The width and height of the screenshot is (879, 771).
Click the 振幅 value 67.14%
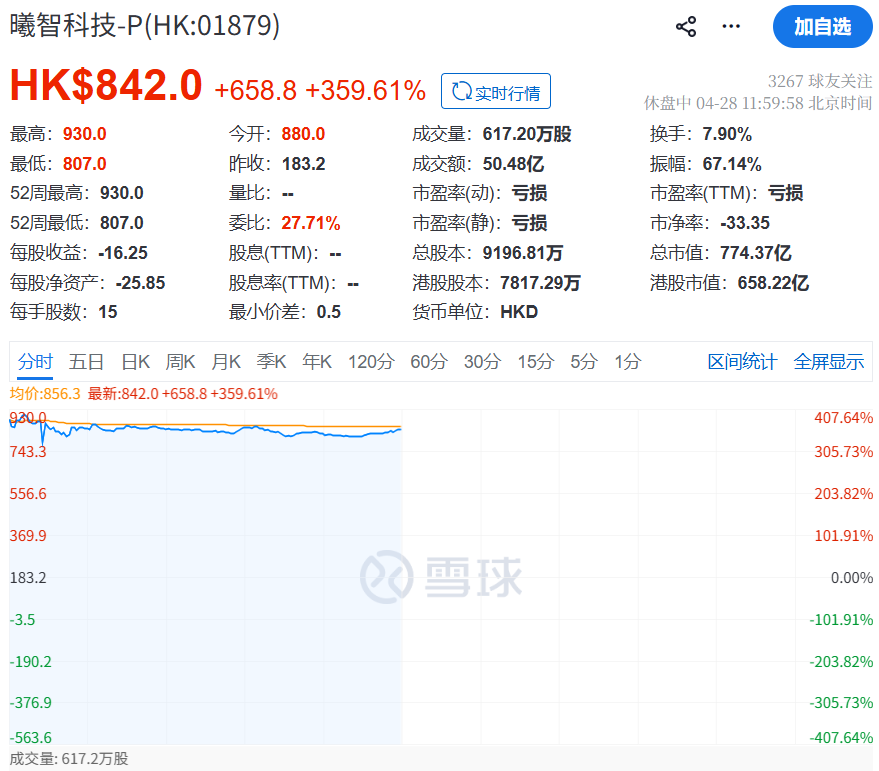[x=732, y=164]
